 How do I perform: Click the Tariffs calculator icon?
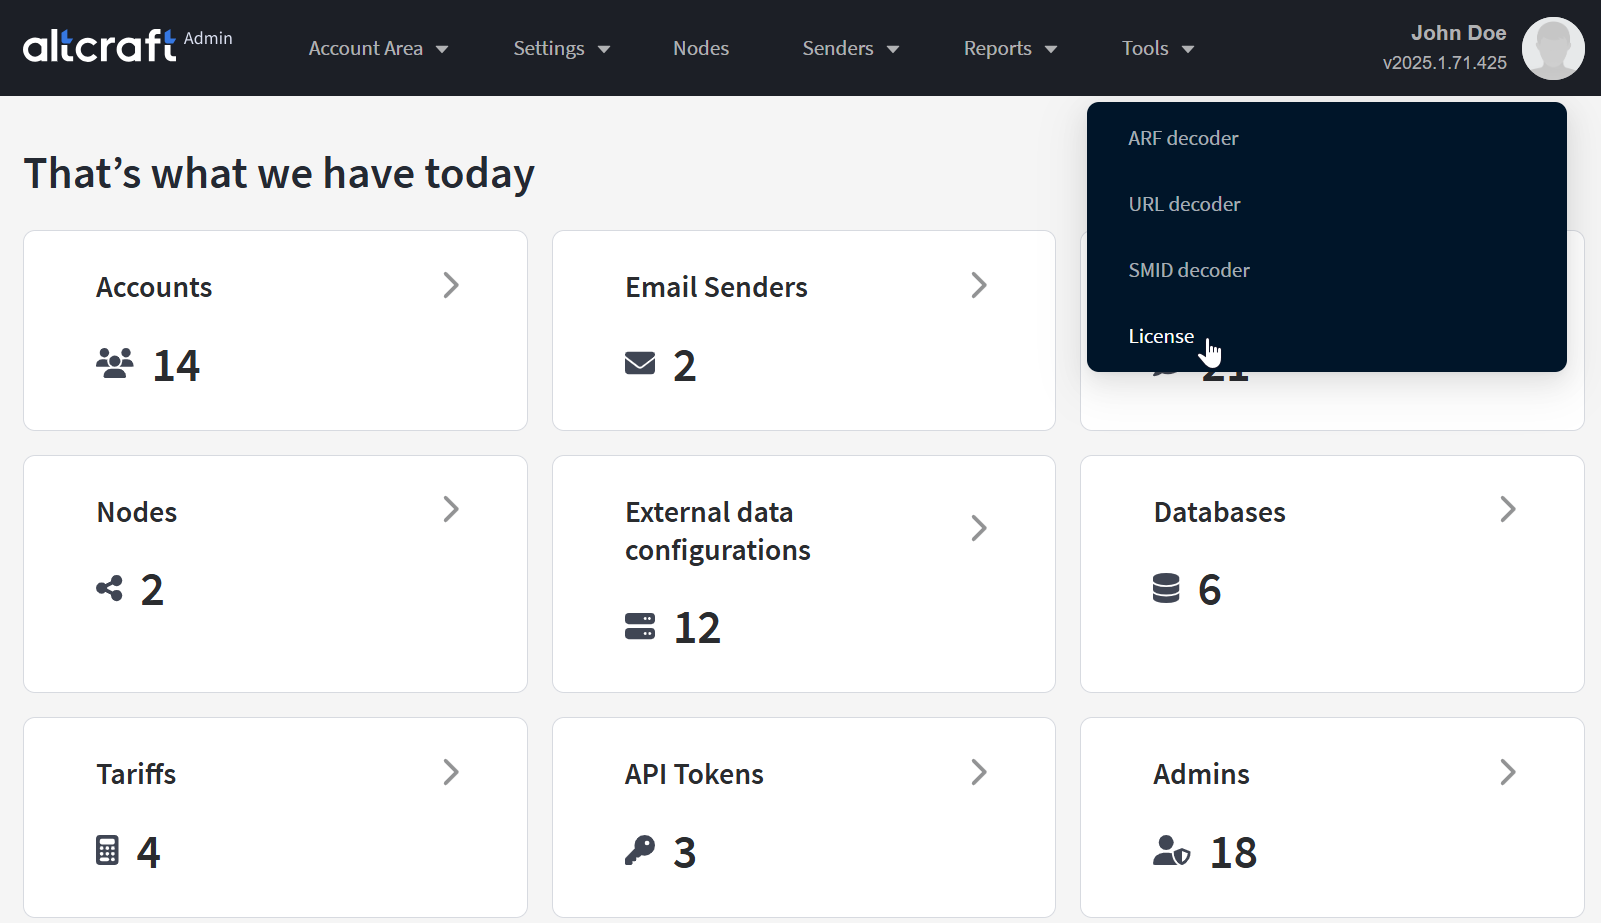(x=107, y=850)
